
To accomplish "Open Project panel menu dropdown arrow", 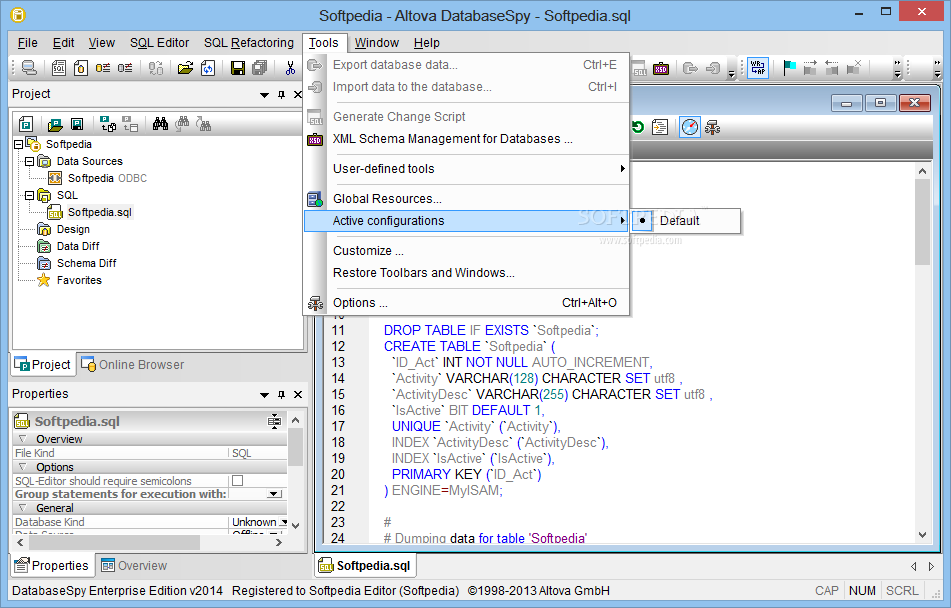I will tap(264, 95).
